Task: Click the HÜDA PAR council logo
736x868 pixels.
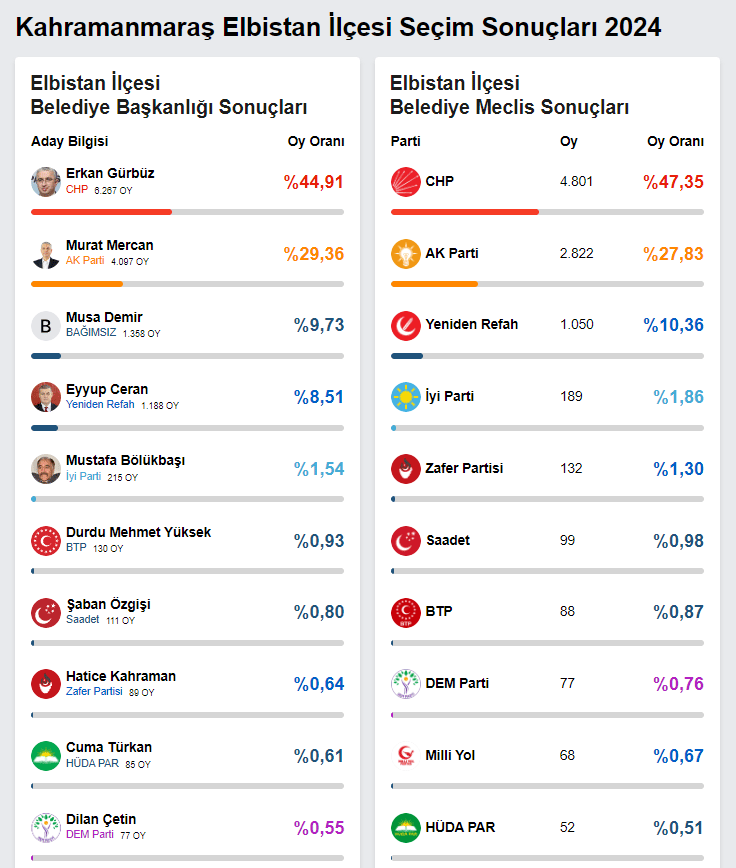Action: 406,828
